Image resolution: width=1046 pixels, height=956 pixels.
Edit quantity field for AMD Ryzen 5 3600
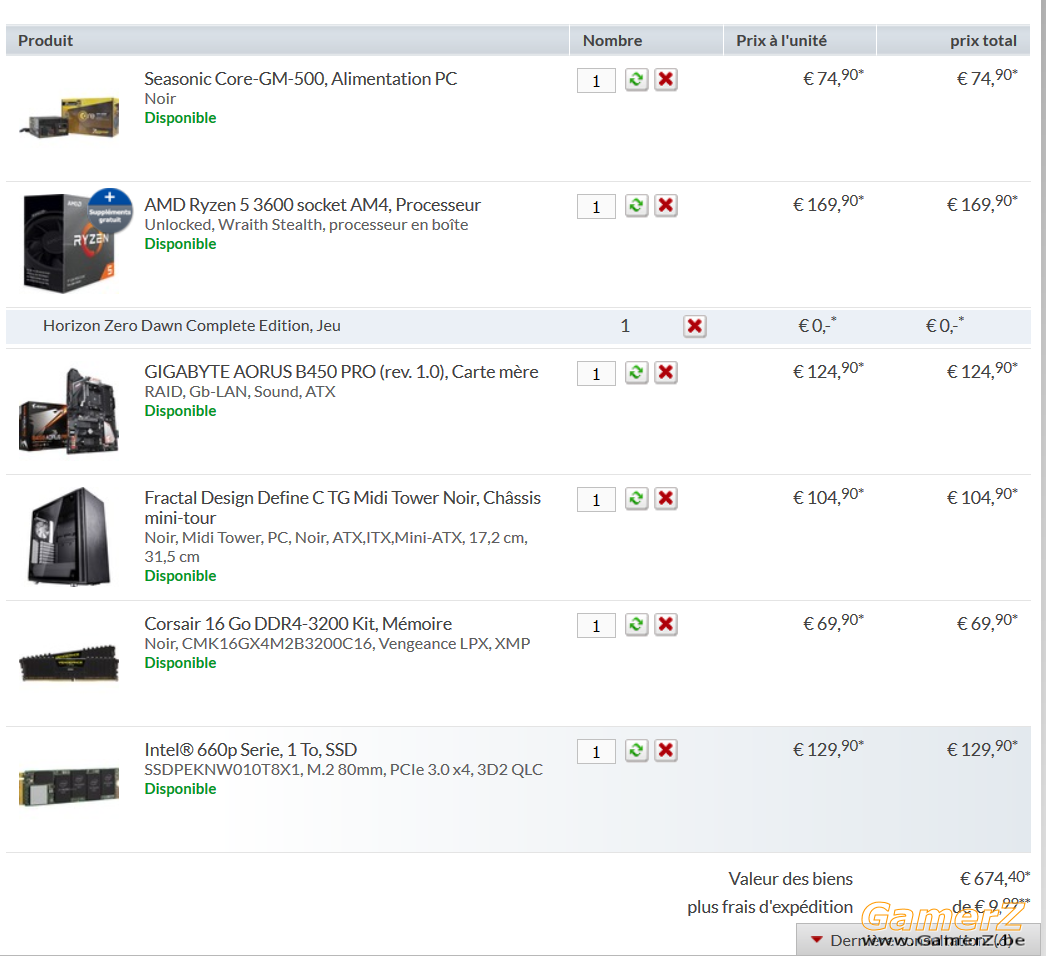pos(596,207)
